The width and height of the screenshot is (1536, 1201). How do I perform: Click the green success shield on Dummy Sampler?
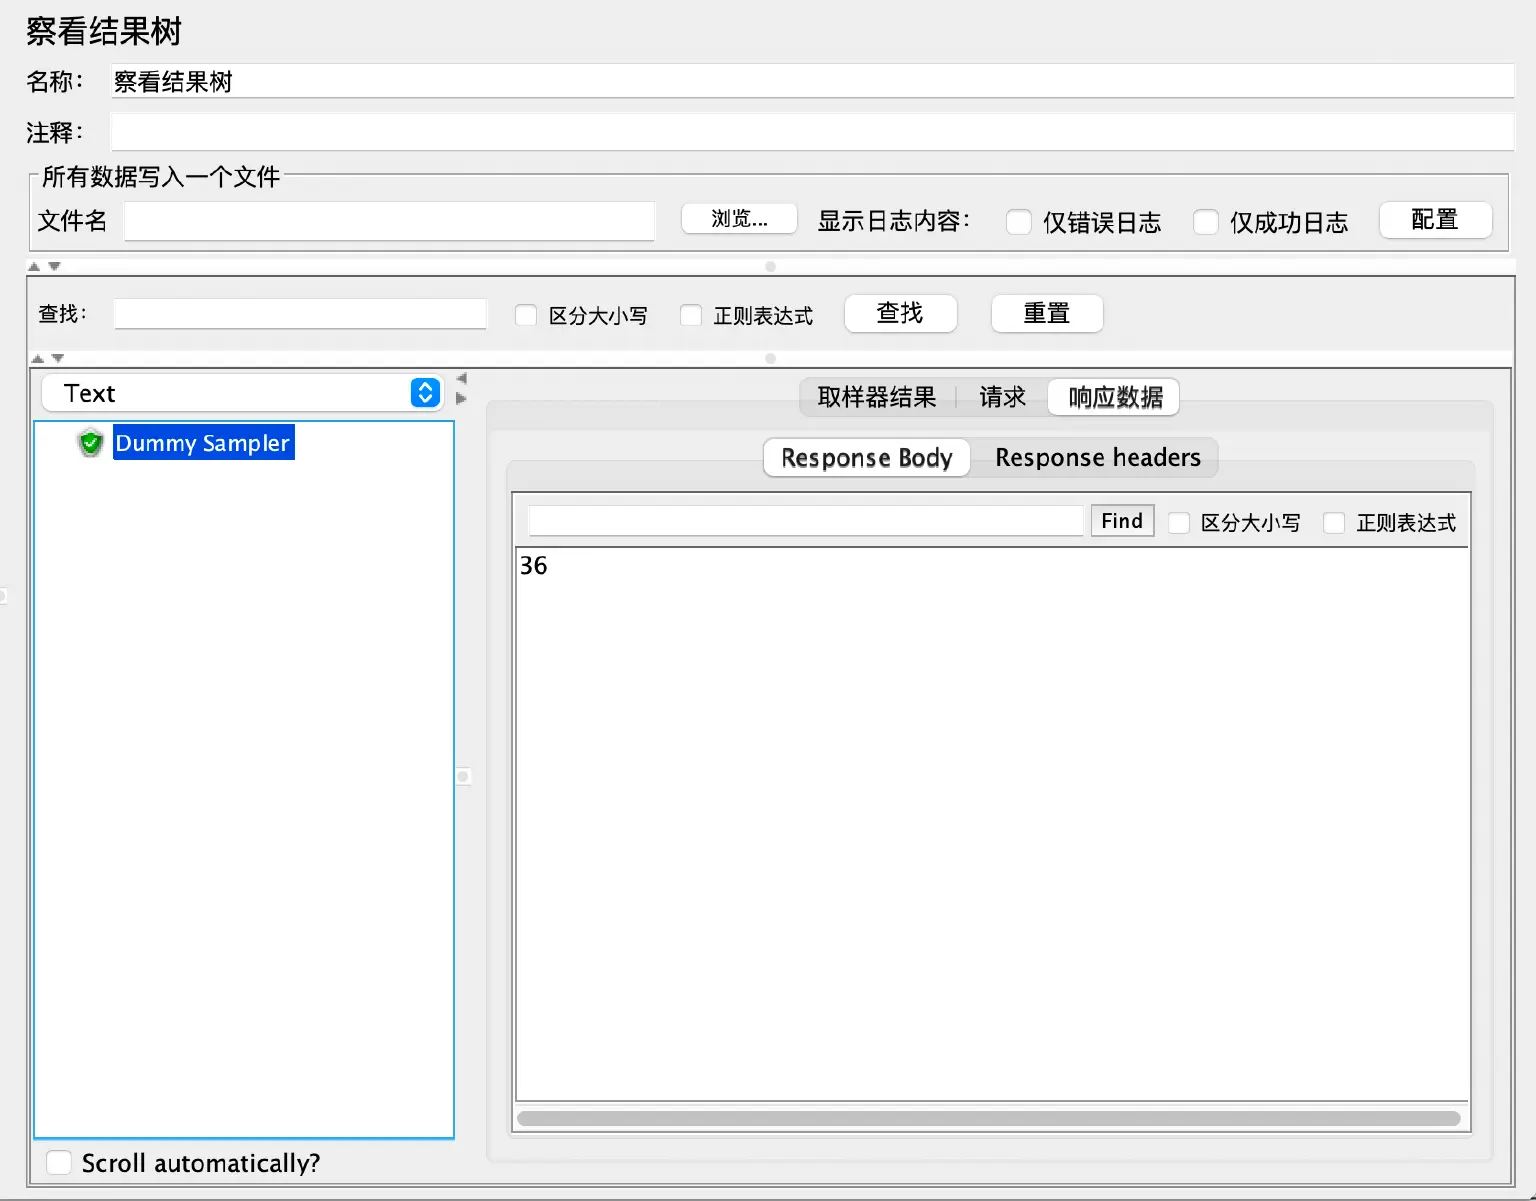(91, 443)
